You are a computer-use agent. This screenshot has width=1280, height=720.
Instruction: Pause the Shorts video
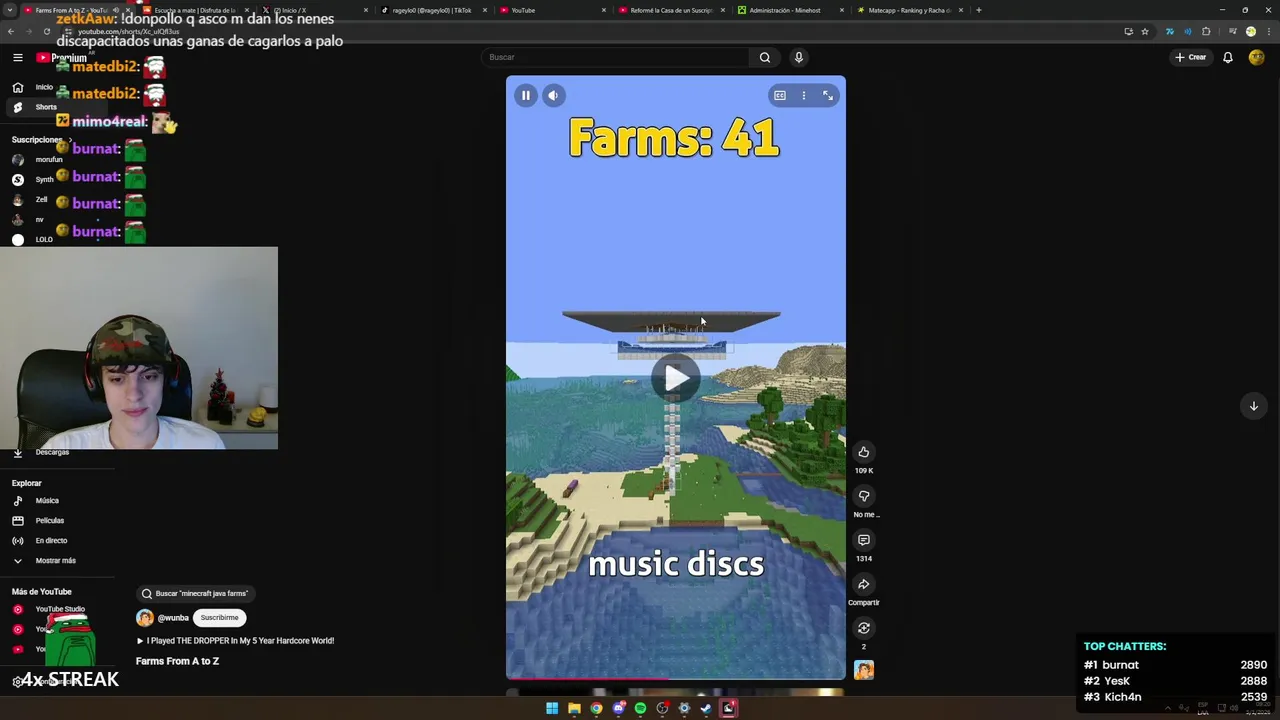(525, 96)
